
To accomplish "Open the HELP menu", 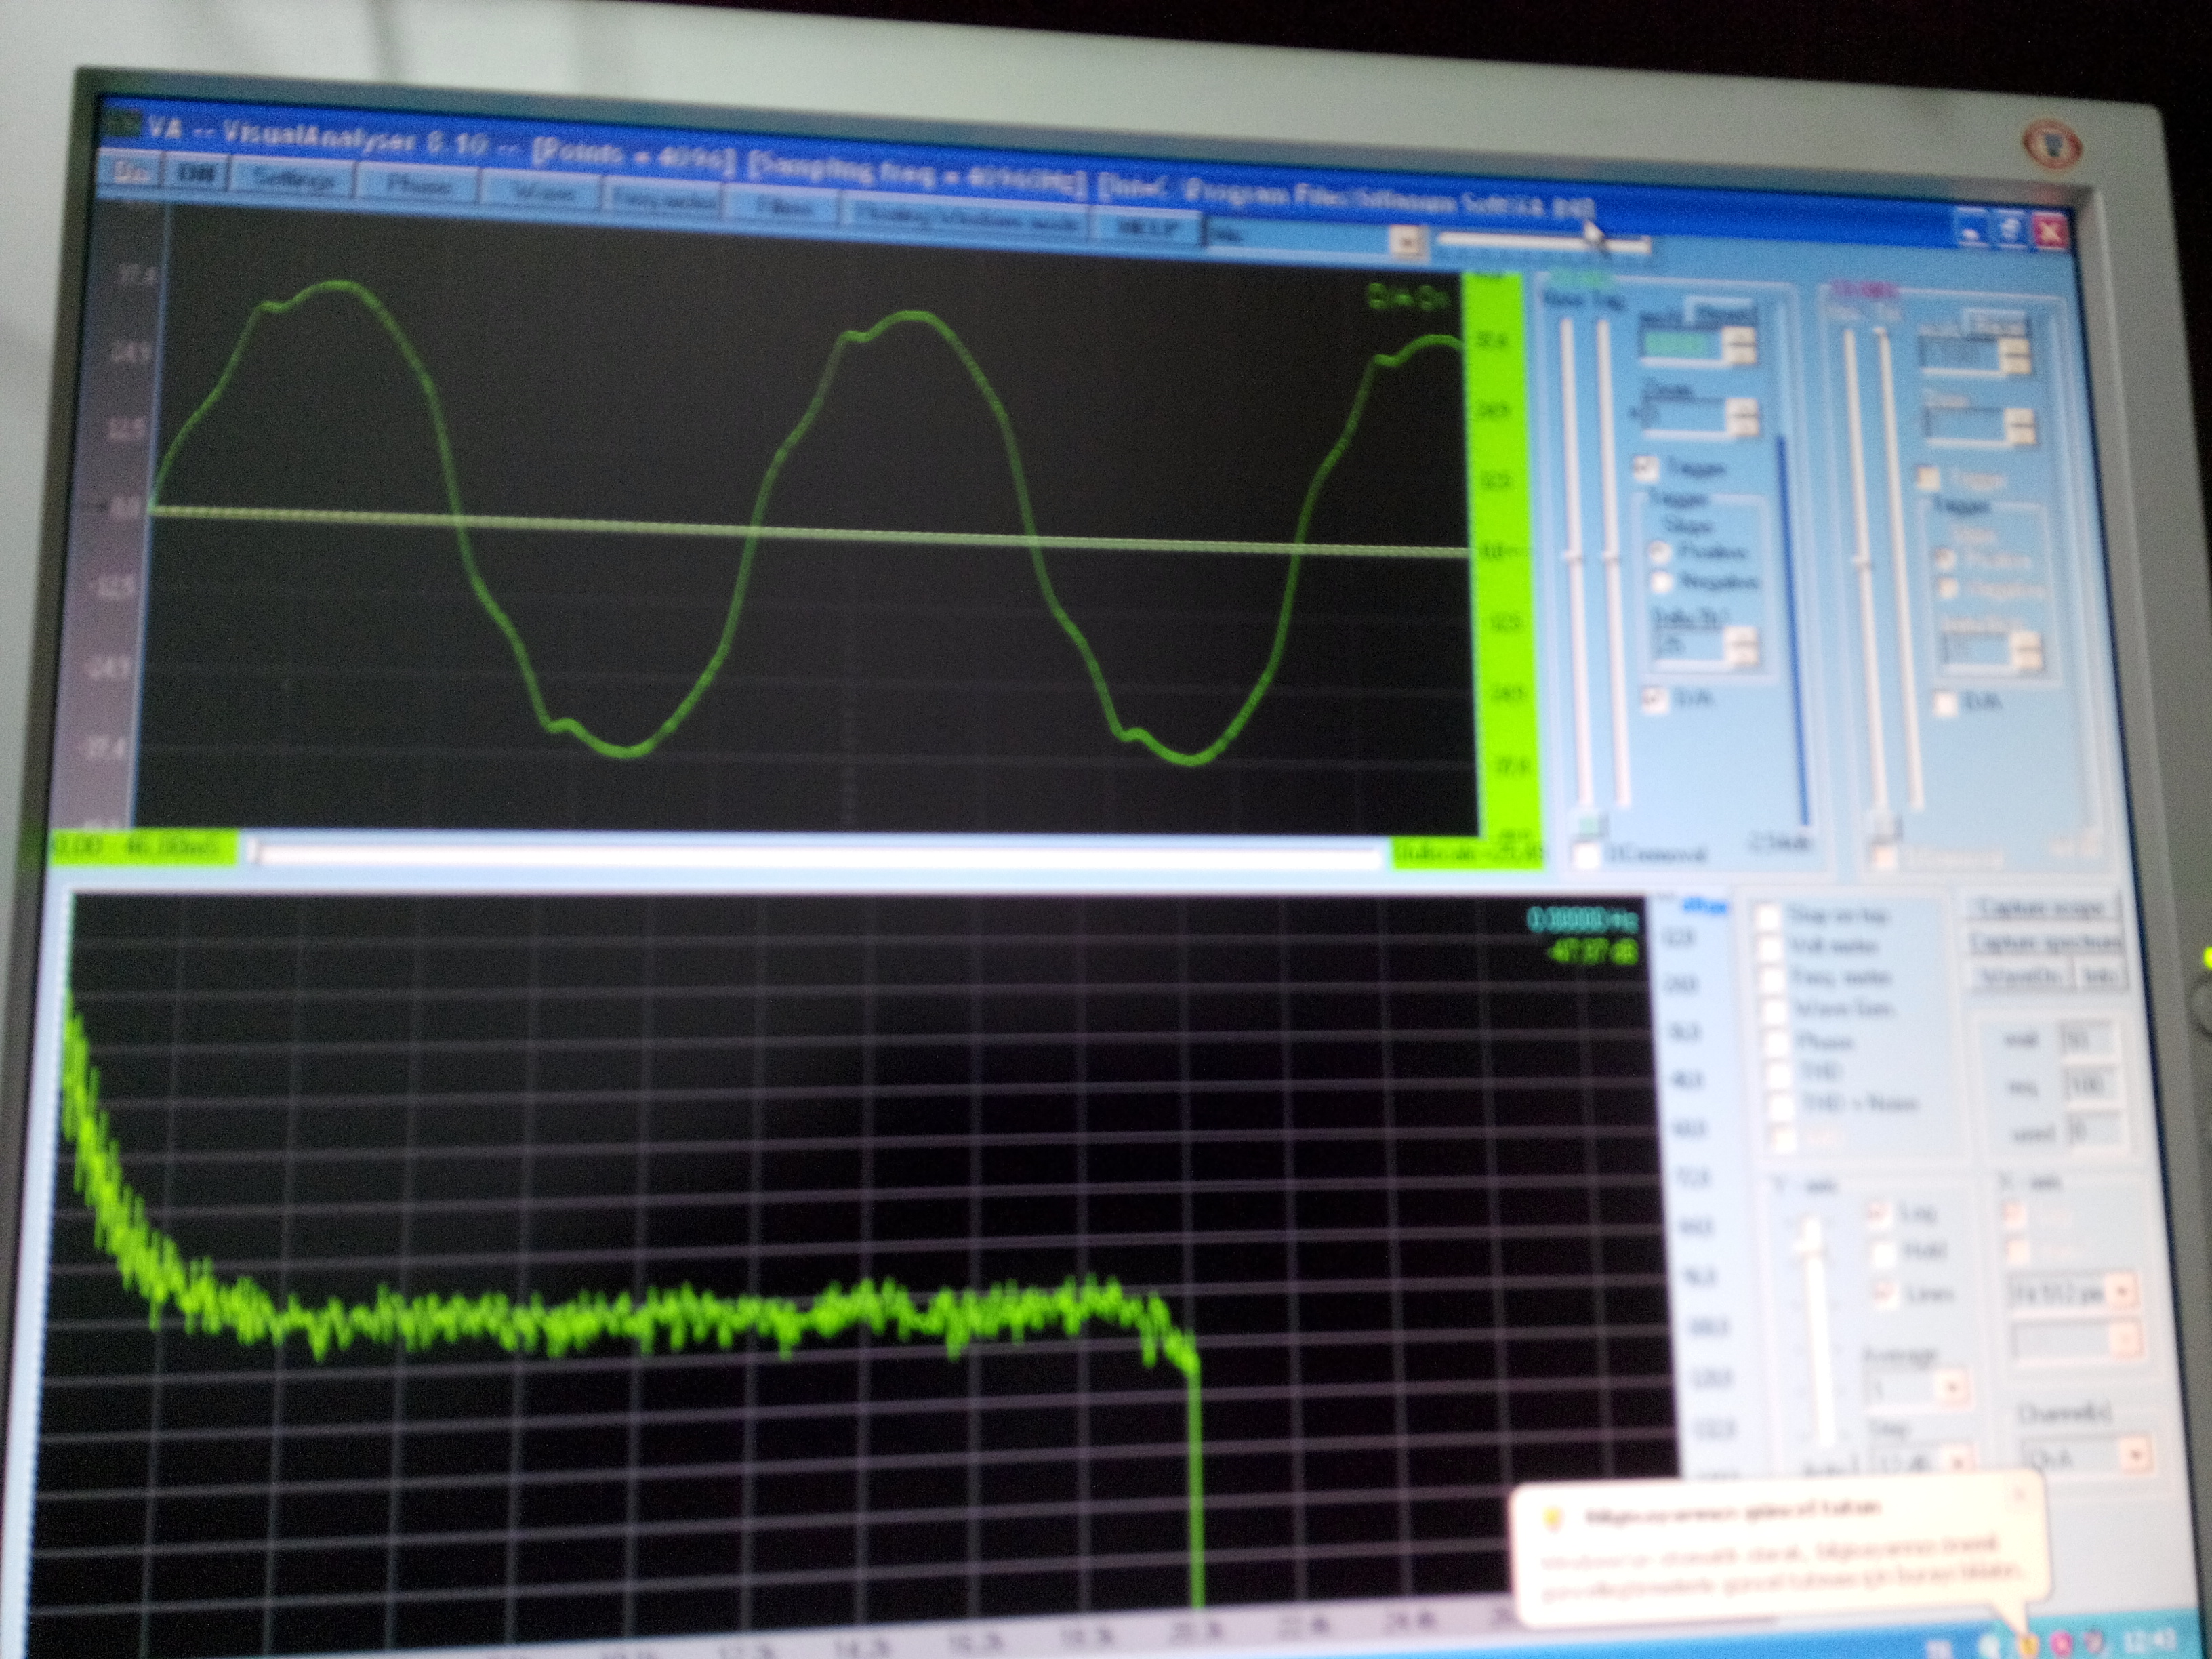I will point(1147,228).
